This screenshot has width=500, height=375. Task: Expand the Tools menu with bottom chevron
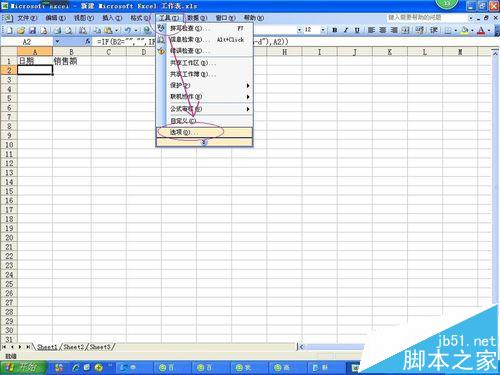pos(204,142)
